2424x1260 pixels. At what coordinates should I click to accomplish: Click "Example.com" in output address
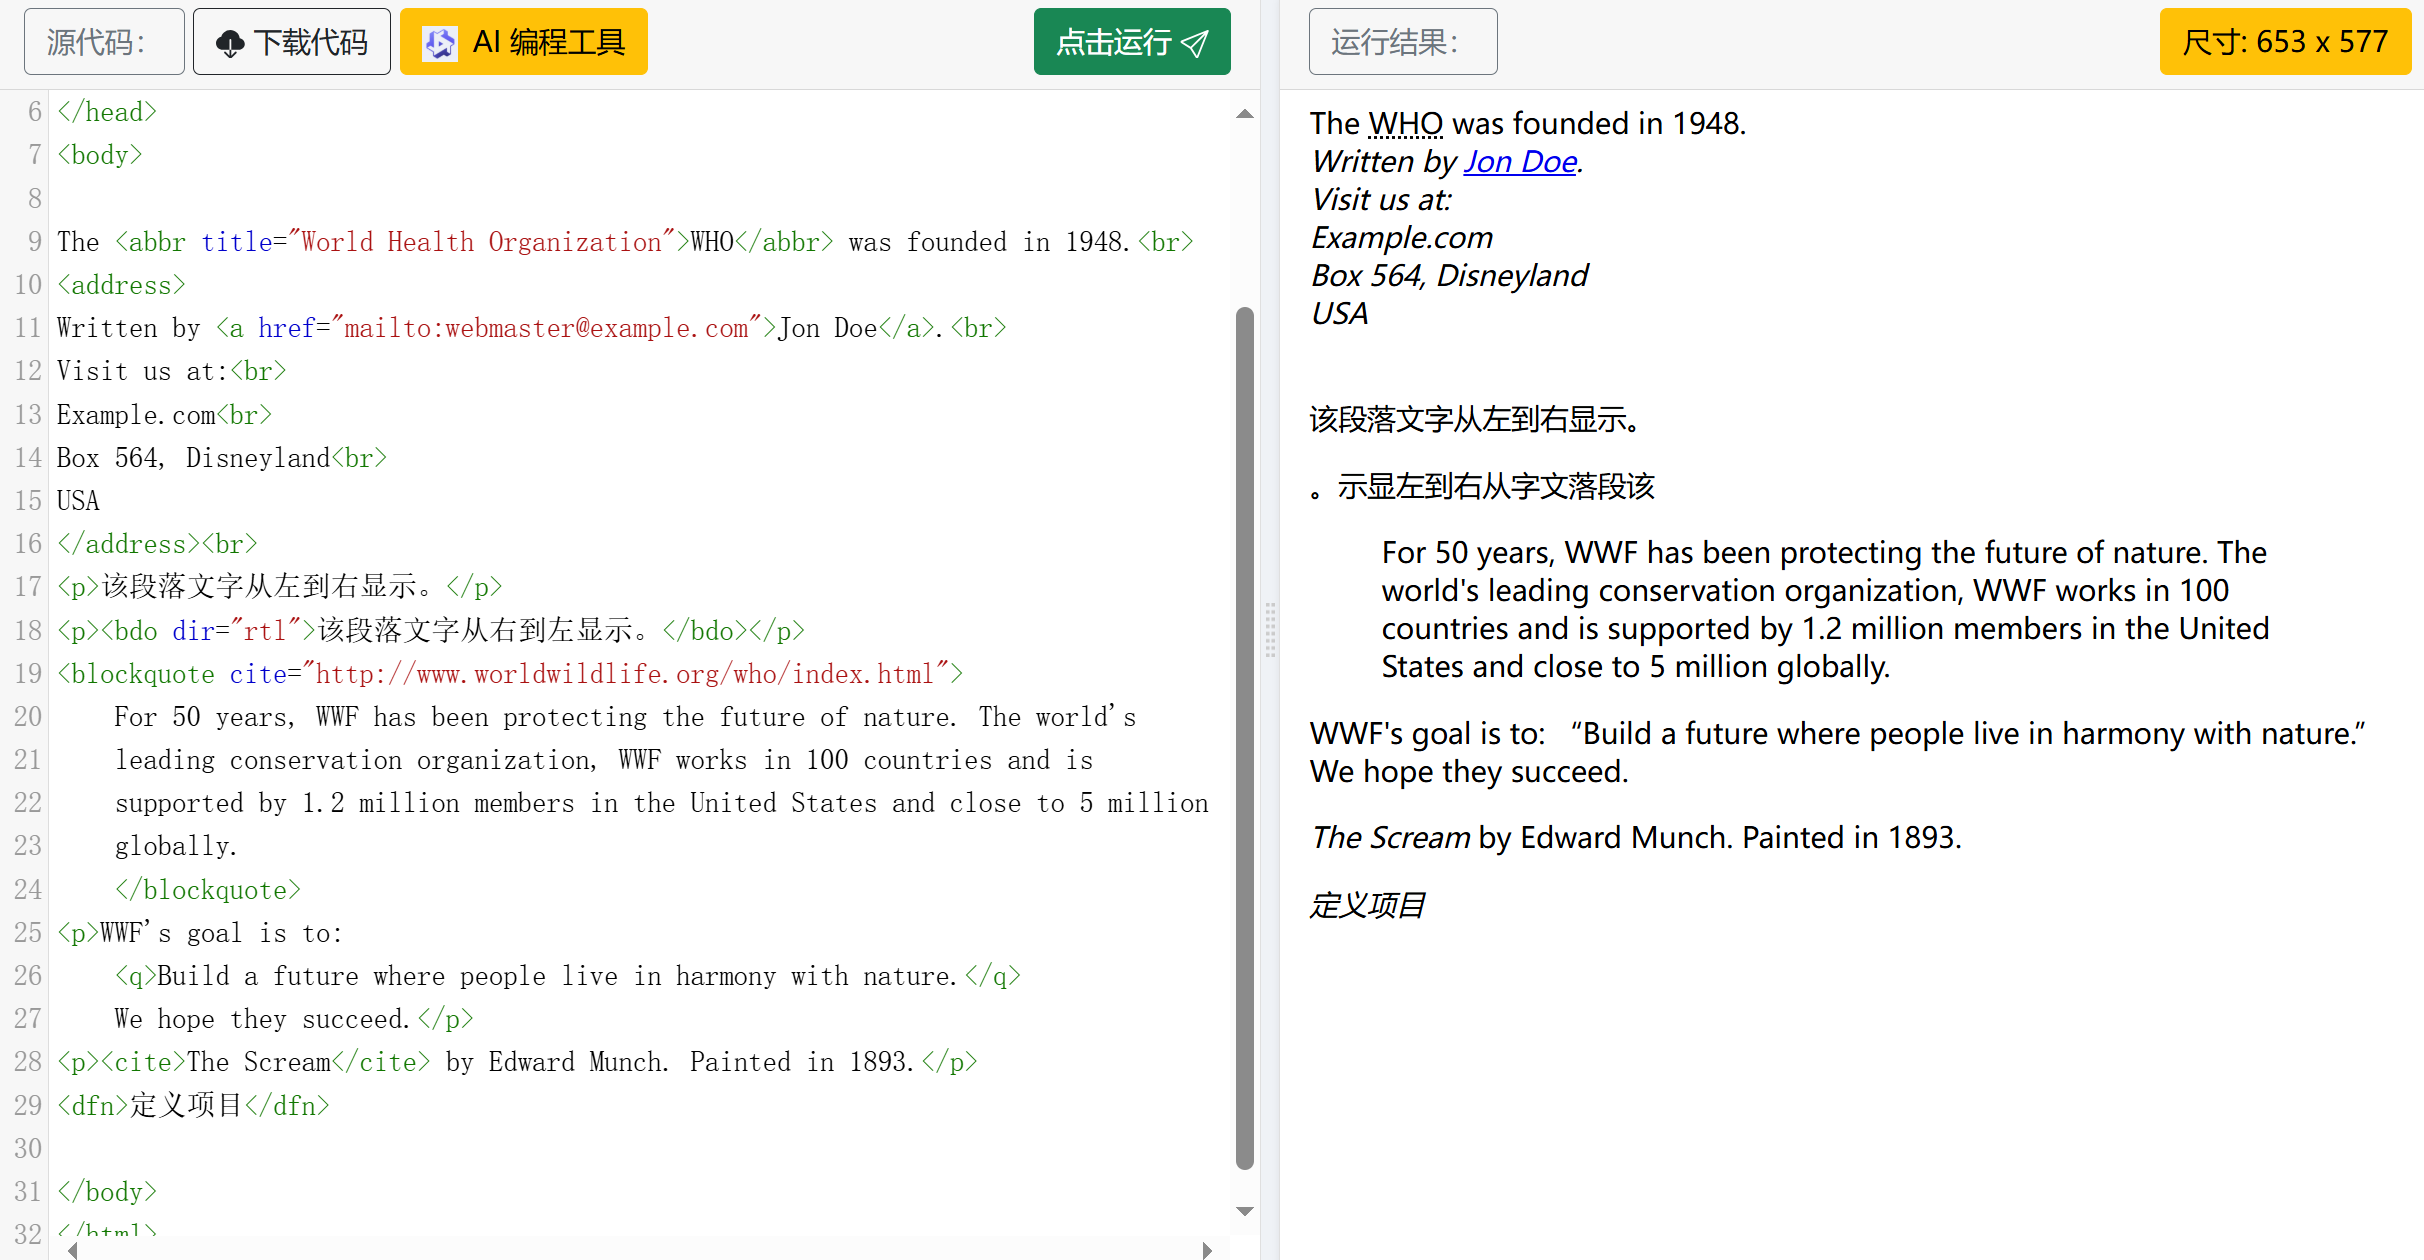coord(1402,238)
